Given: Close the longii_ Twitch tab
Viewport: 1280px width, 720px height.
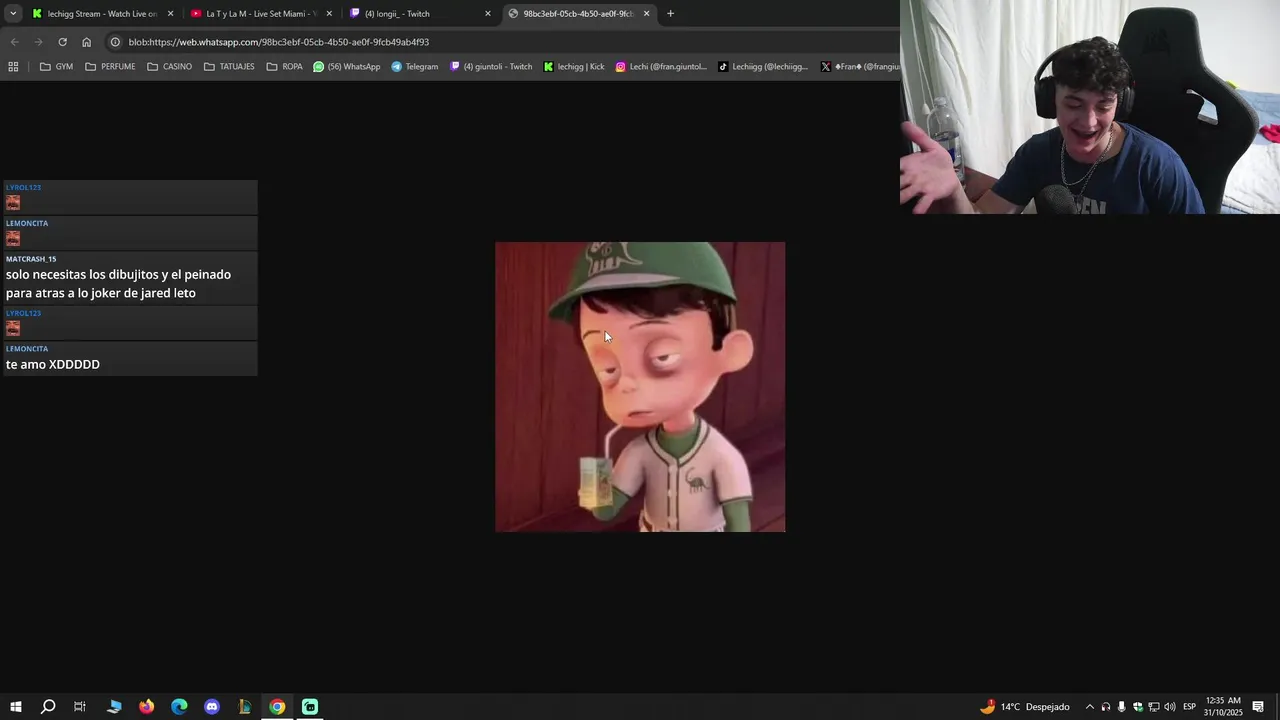Looking at the screenshot, I should [488, 14].
